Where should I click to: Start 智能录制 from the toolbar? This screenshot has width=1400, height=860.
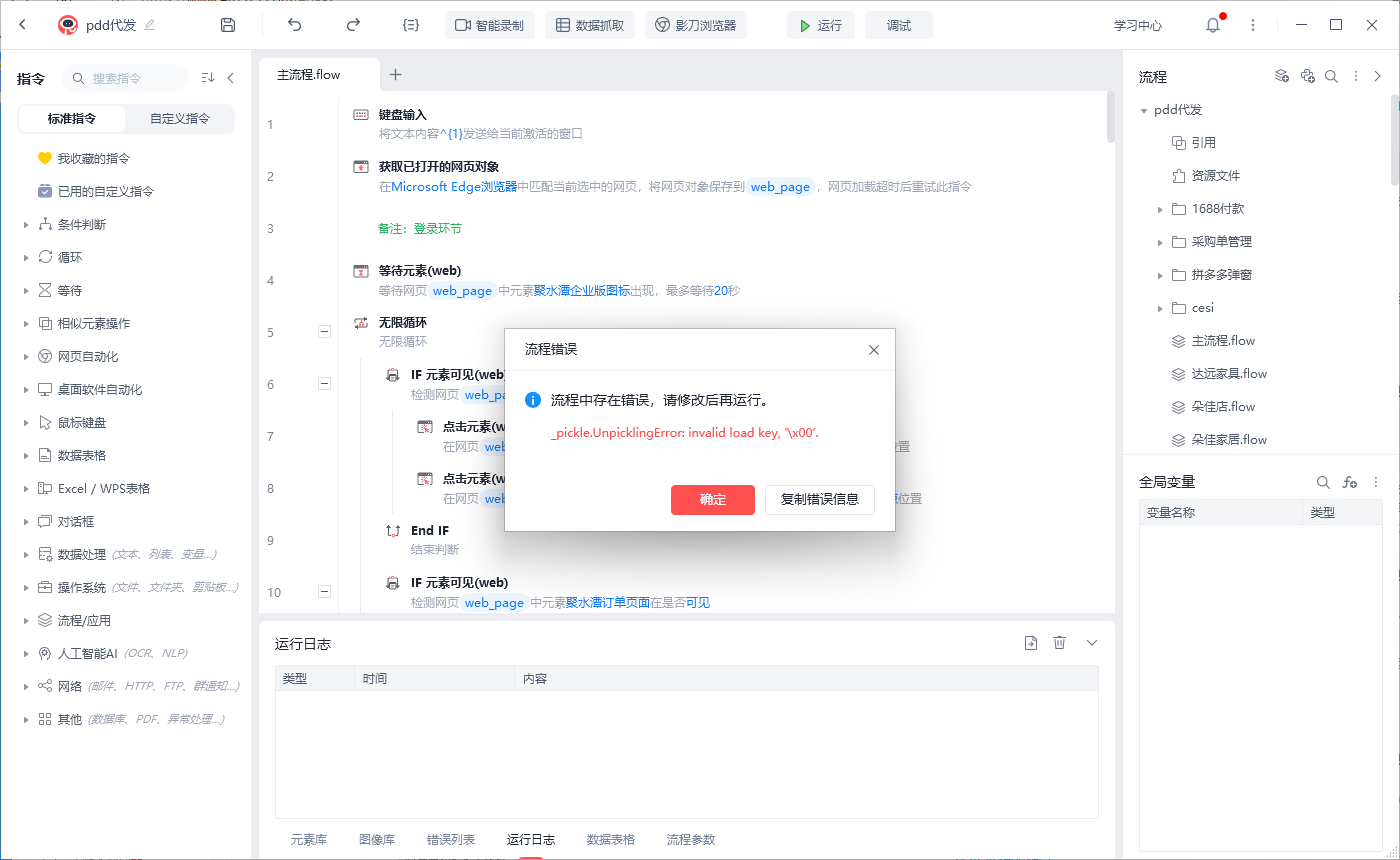[x=490, y=25]
